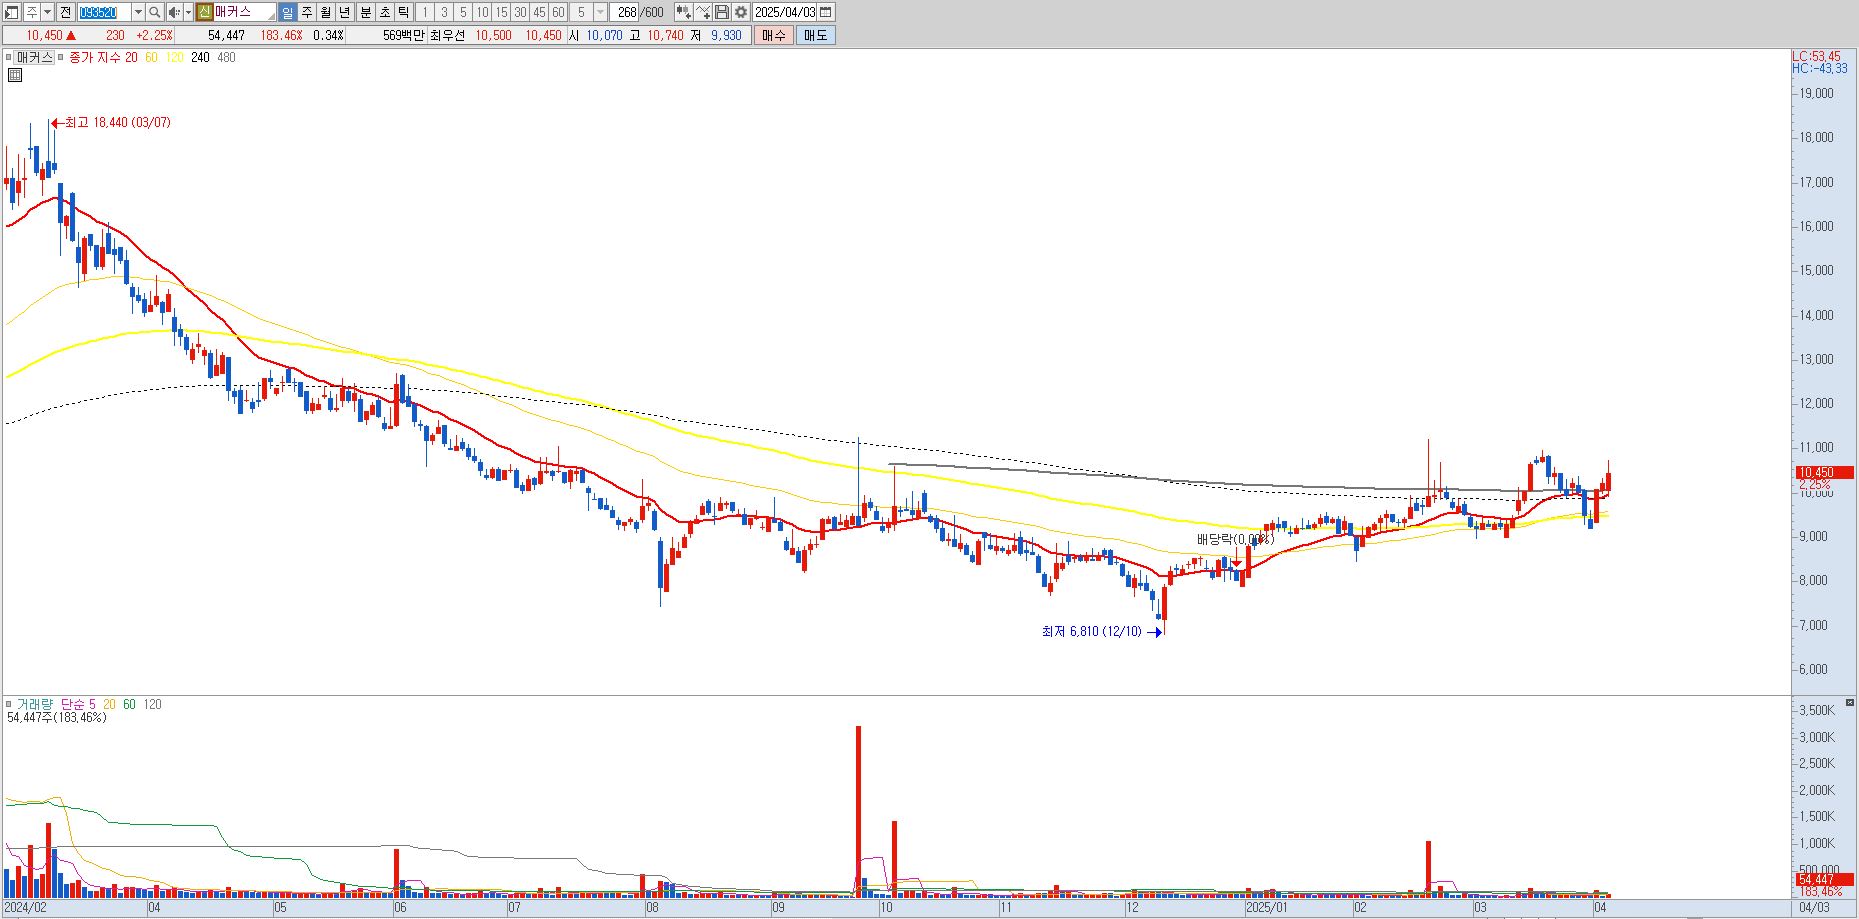
Task: Click the magnifier stock search icon
Action: pos(155,12)
